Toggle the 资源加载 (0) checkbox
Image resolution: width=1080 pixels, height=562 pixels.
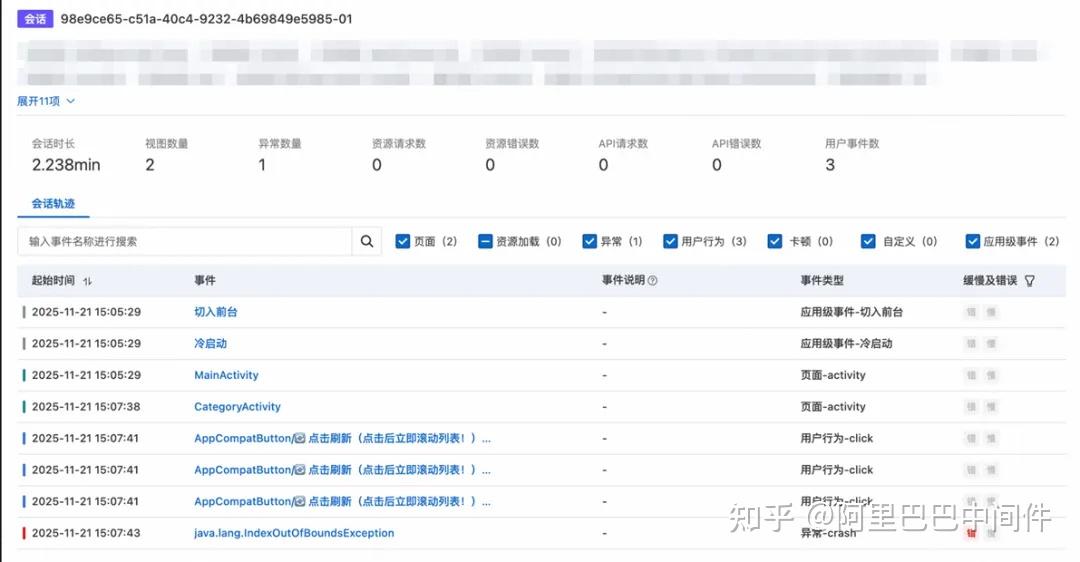click(486, 241)
